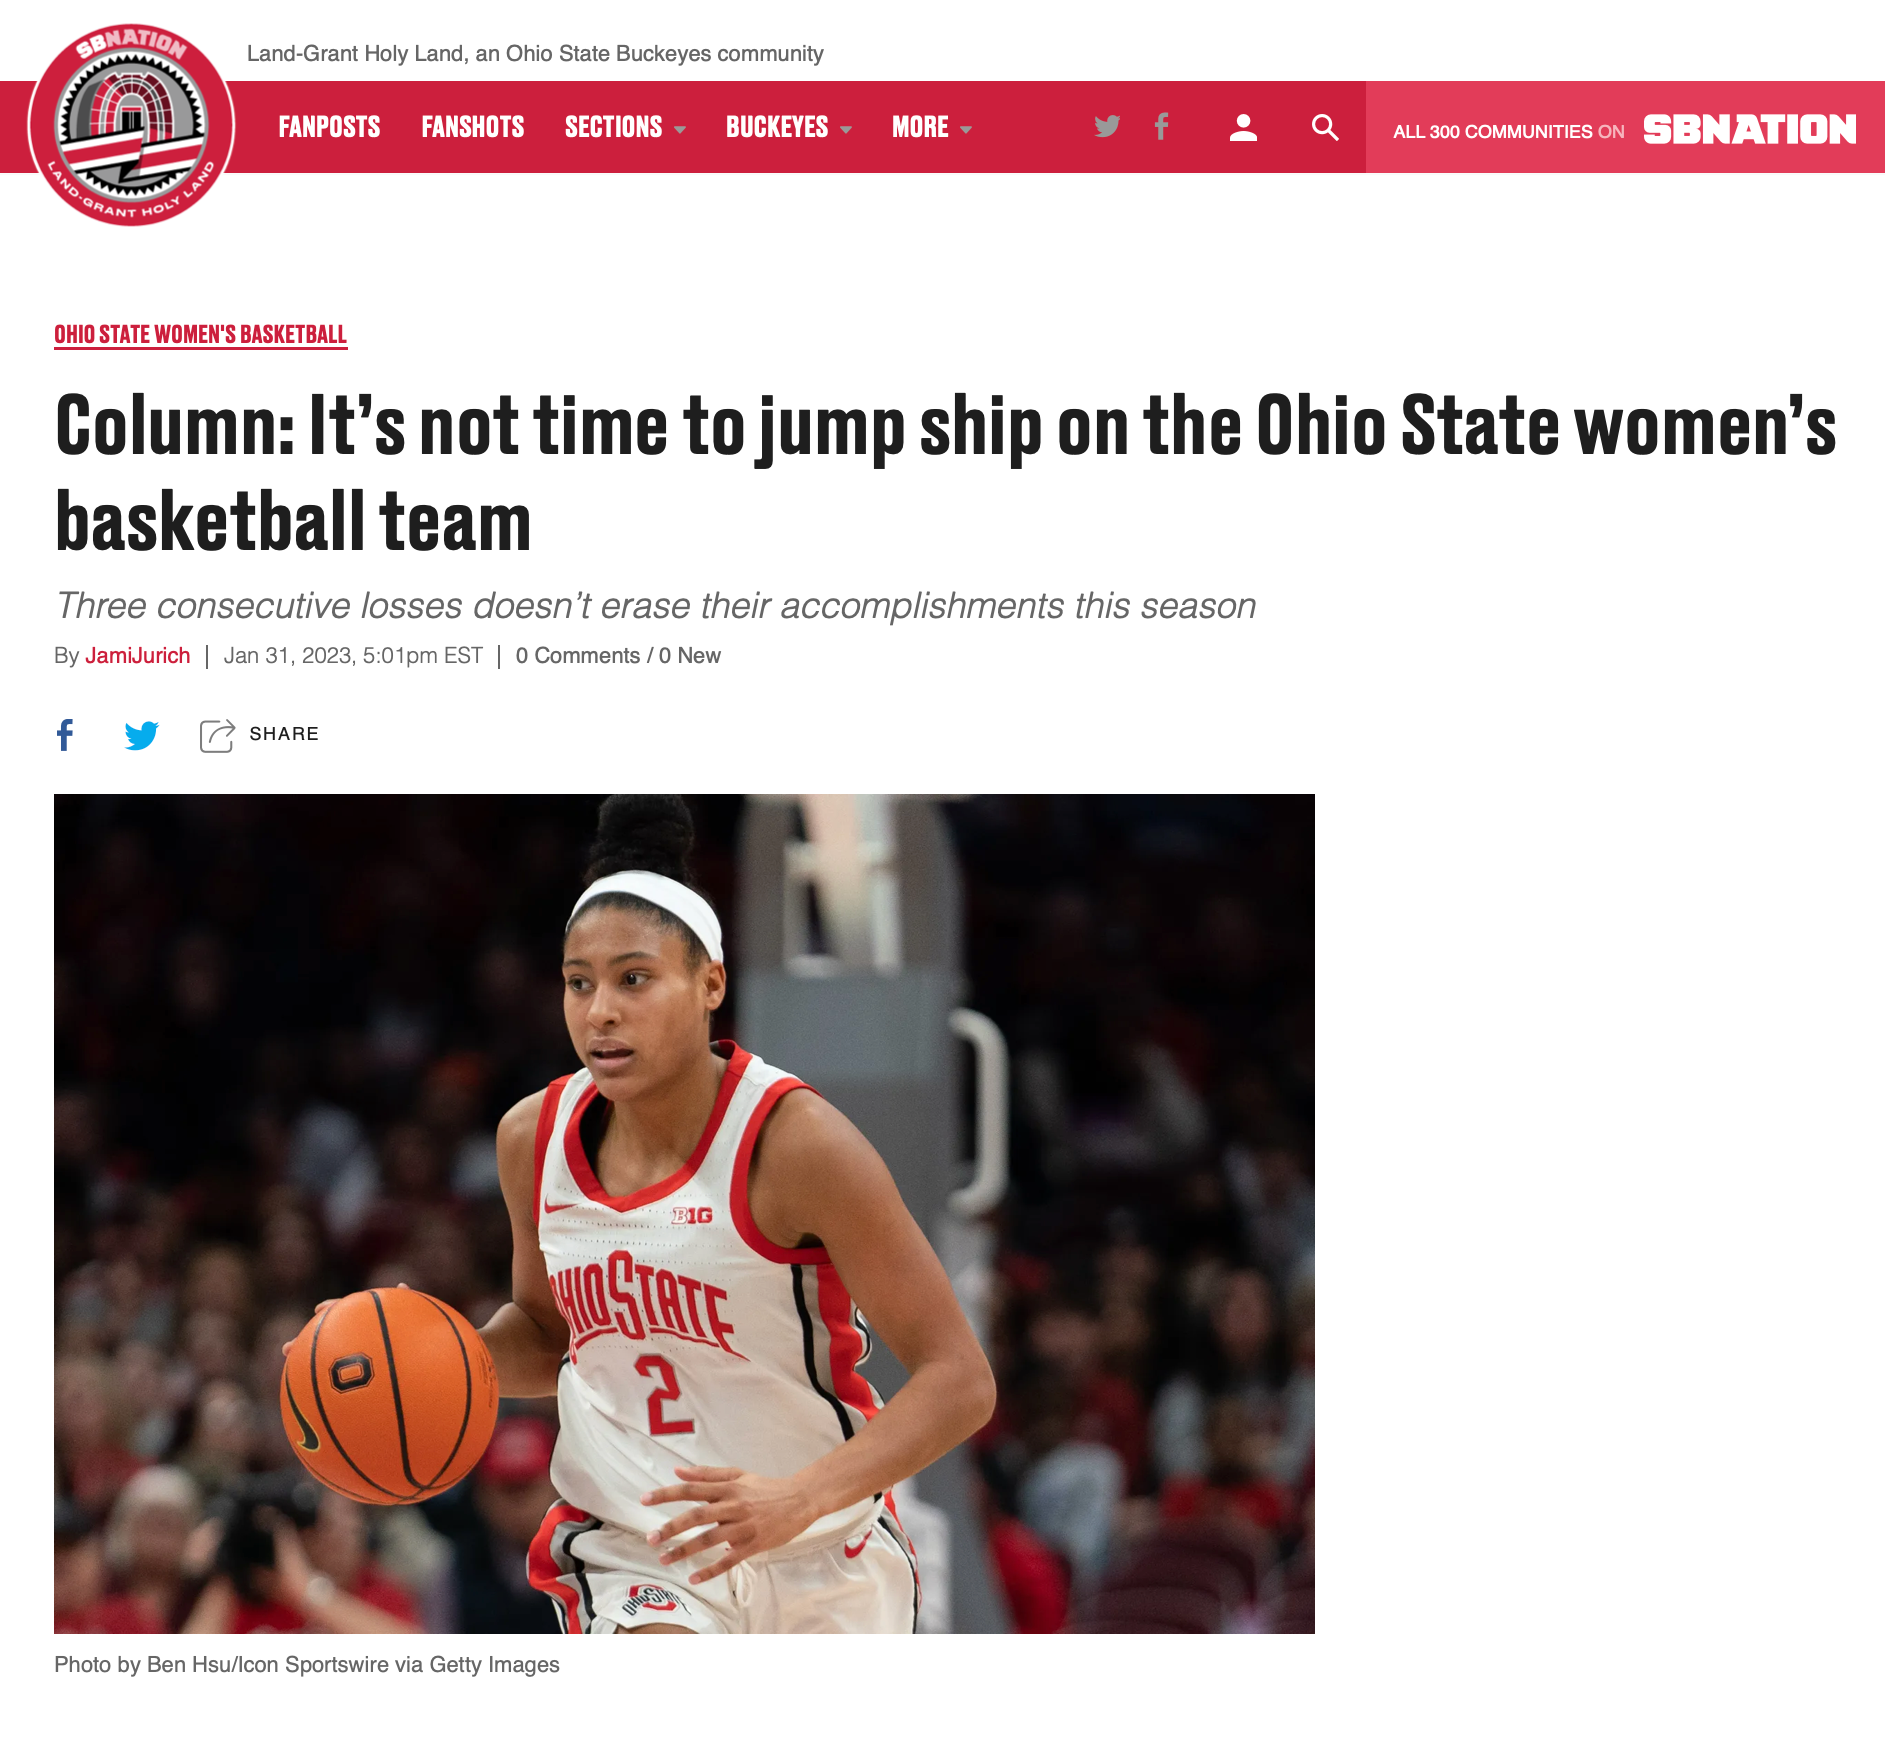Open Twitter icon in navigation bar
This screenshot has height=1738, width=1885.
(1107, 127)
